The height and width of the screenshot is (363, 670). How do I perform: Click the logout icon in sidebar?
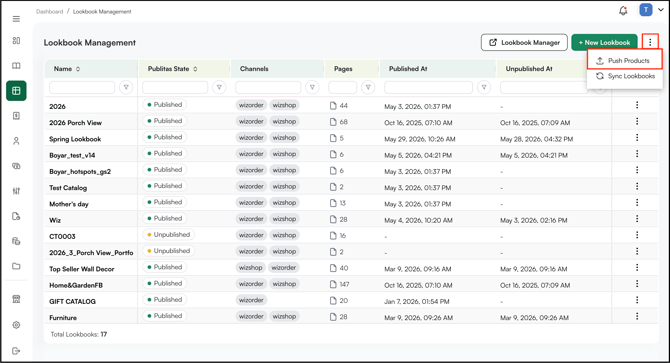(16, 351)
